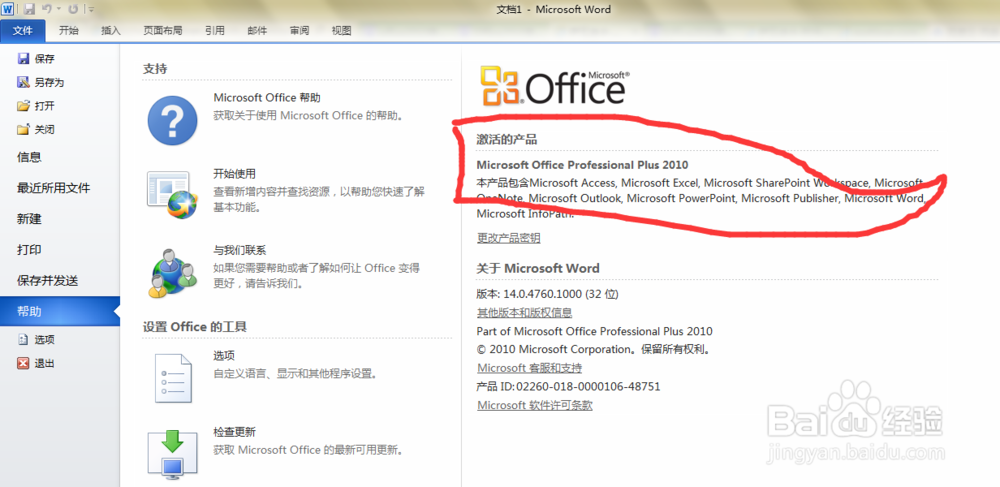Switch to the 开始 ribbon tab
1000x487 pixels.
(69, 30)
